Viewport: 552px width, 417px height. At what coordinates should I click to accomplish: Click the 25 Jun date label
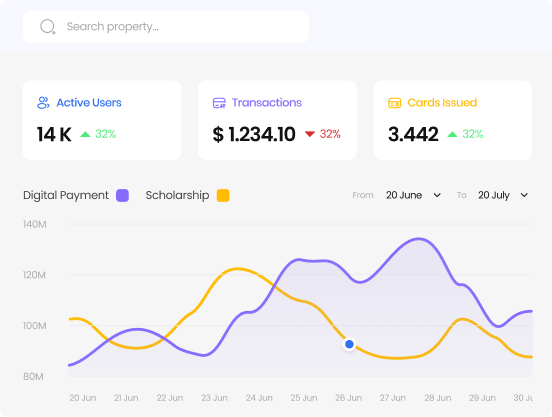(304, 398)
